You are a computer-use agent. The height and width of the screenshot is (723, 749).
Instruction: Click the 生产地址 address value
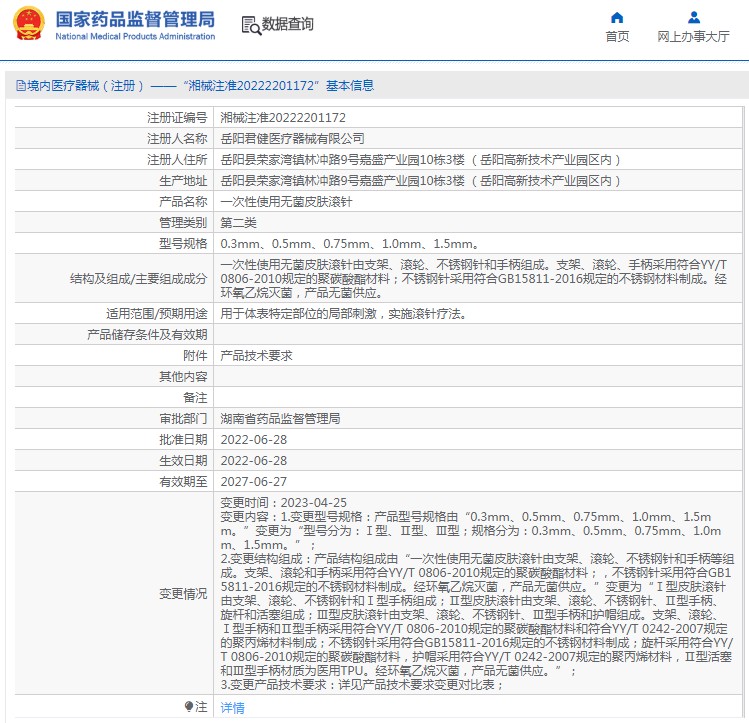tap(420, 181)
